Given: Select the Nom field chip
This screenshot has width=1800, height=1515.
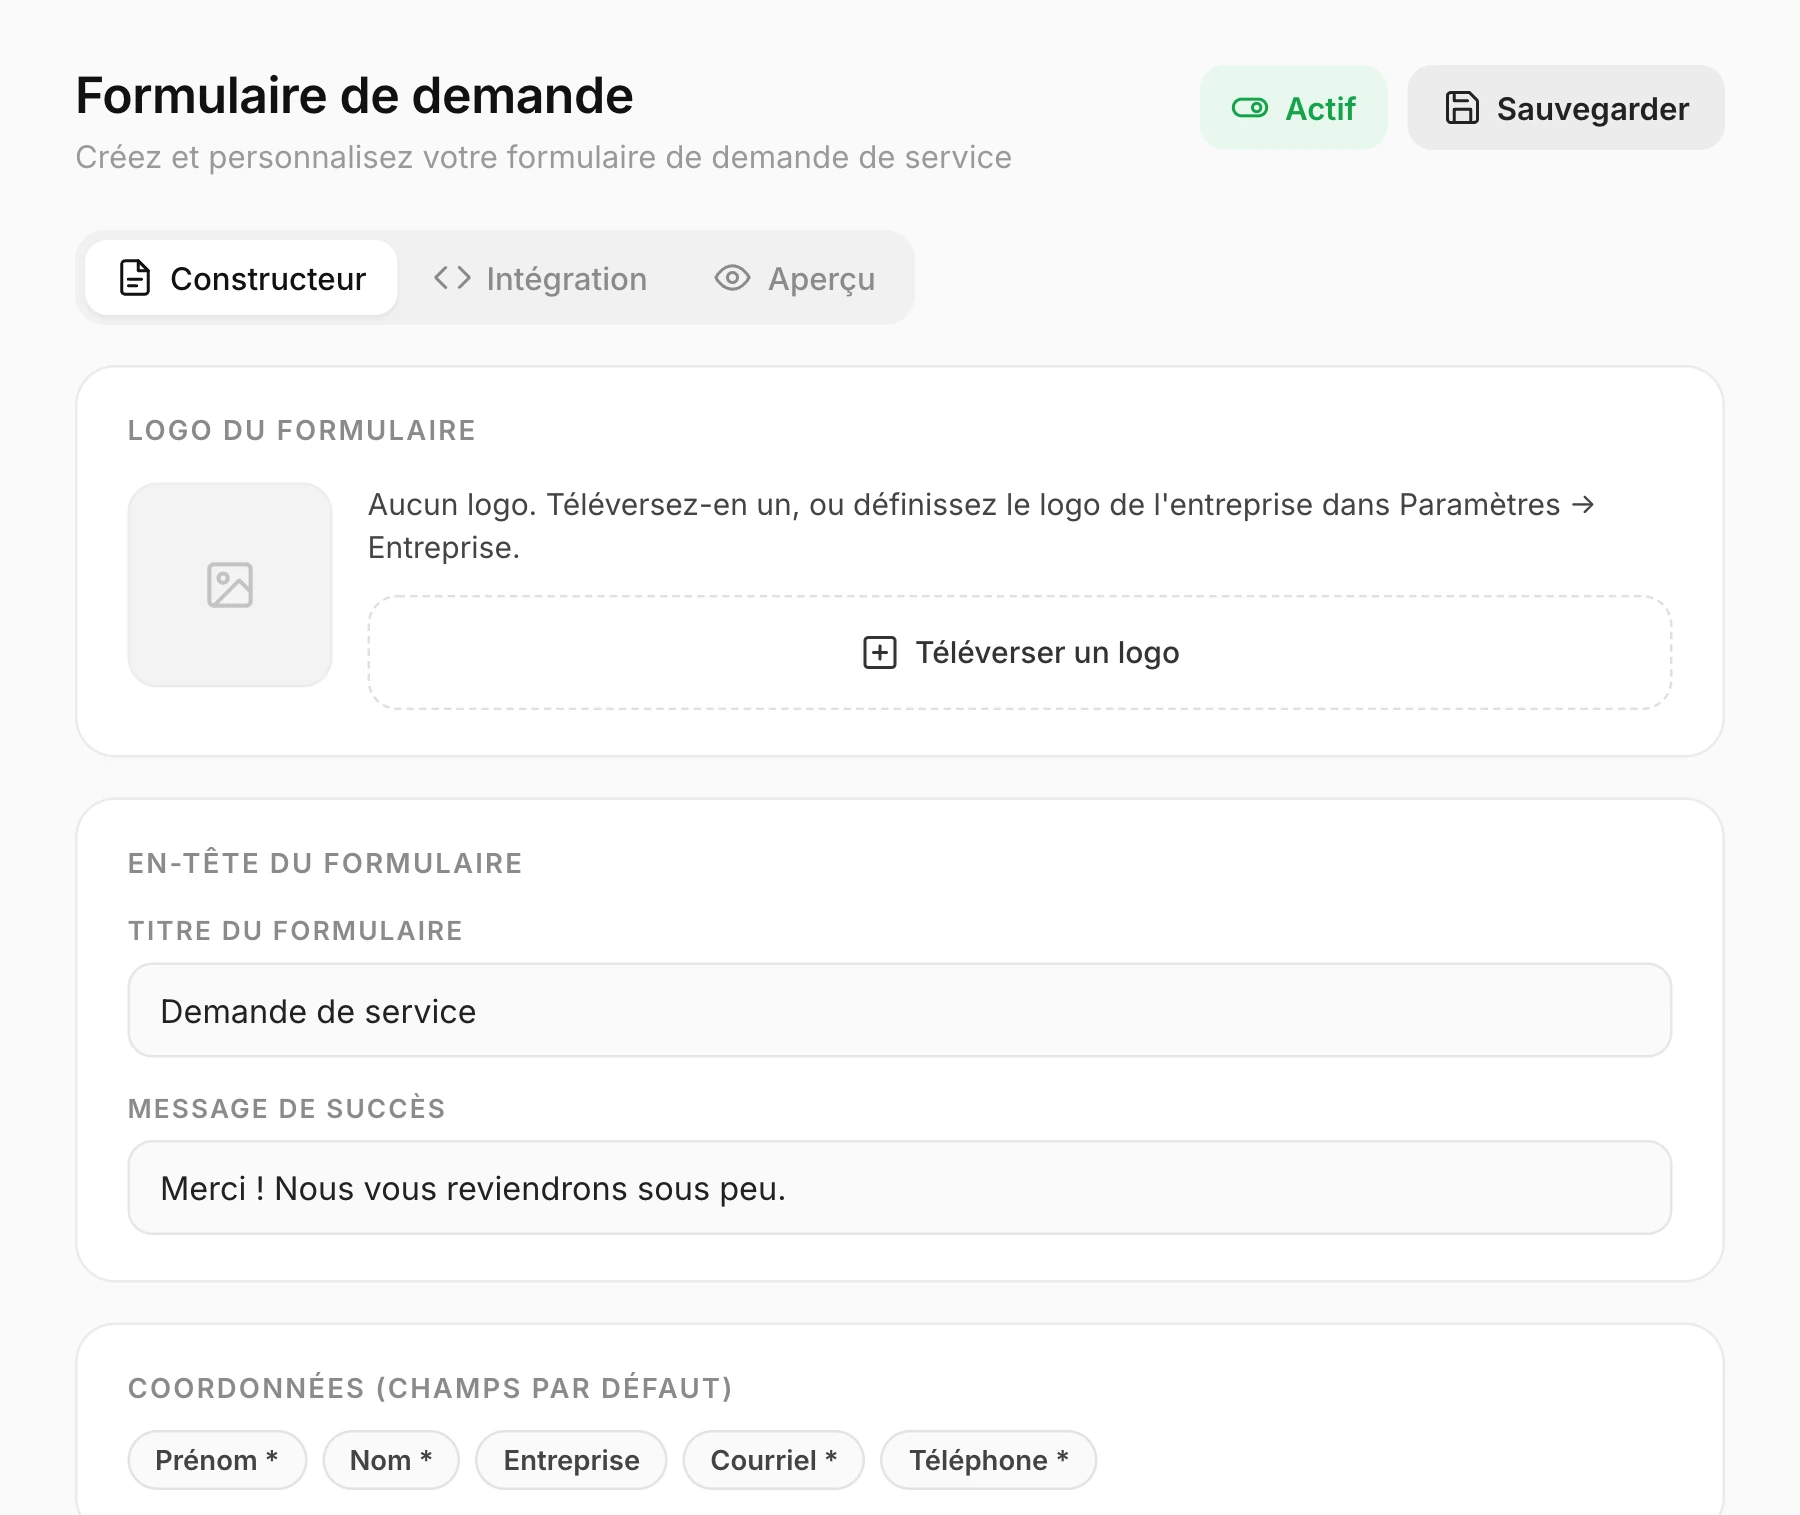Looking at the screenshot, I should [391, 1460].
